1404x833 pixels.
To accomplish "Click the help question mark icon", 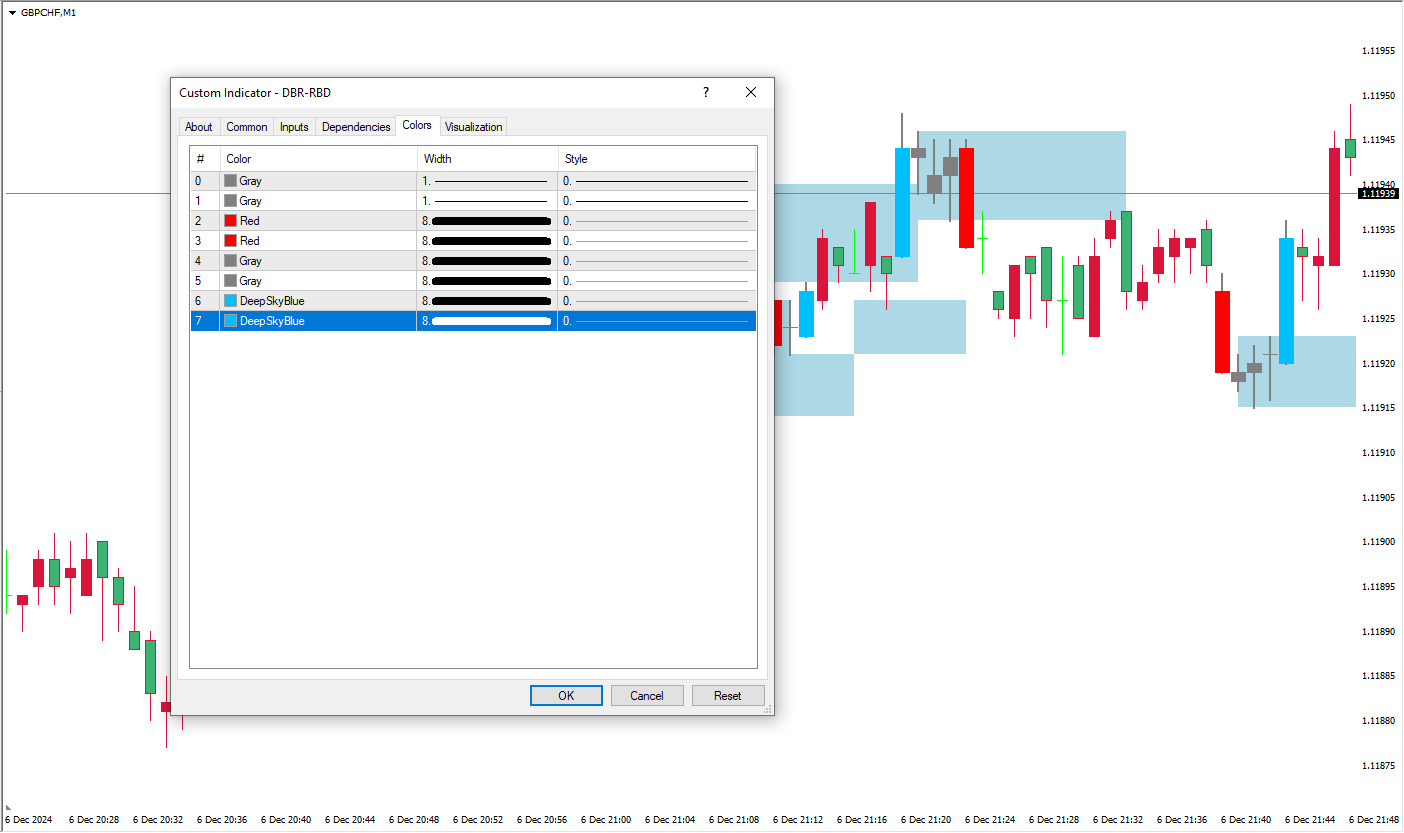I will coord(706,92).
